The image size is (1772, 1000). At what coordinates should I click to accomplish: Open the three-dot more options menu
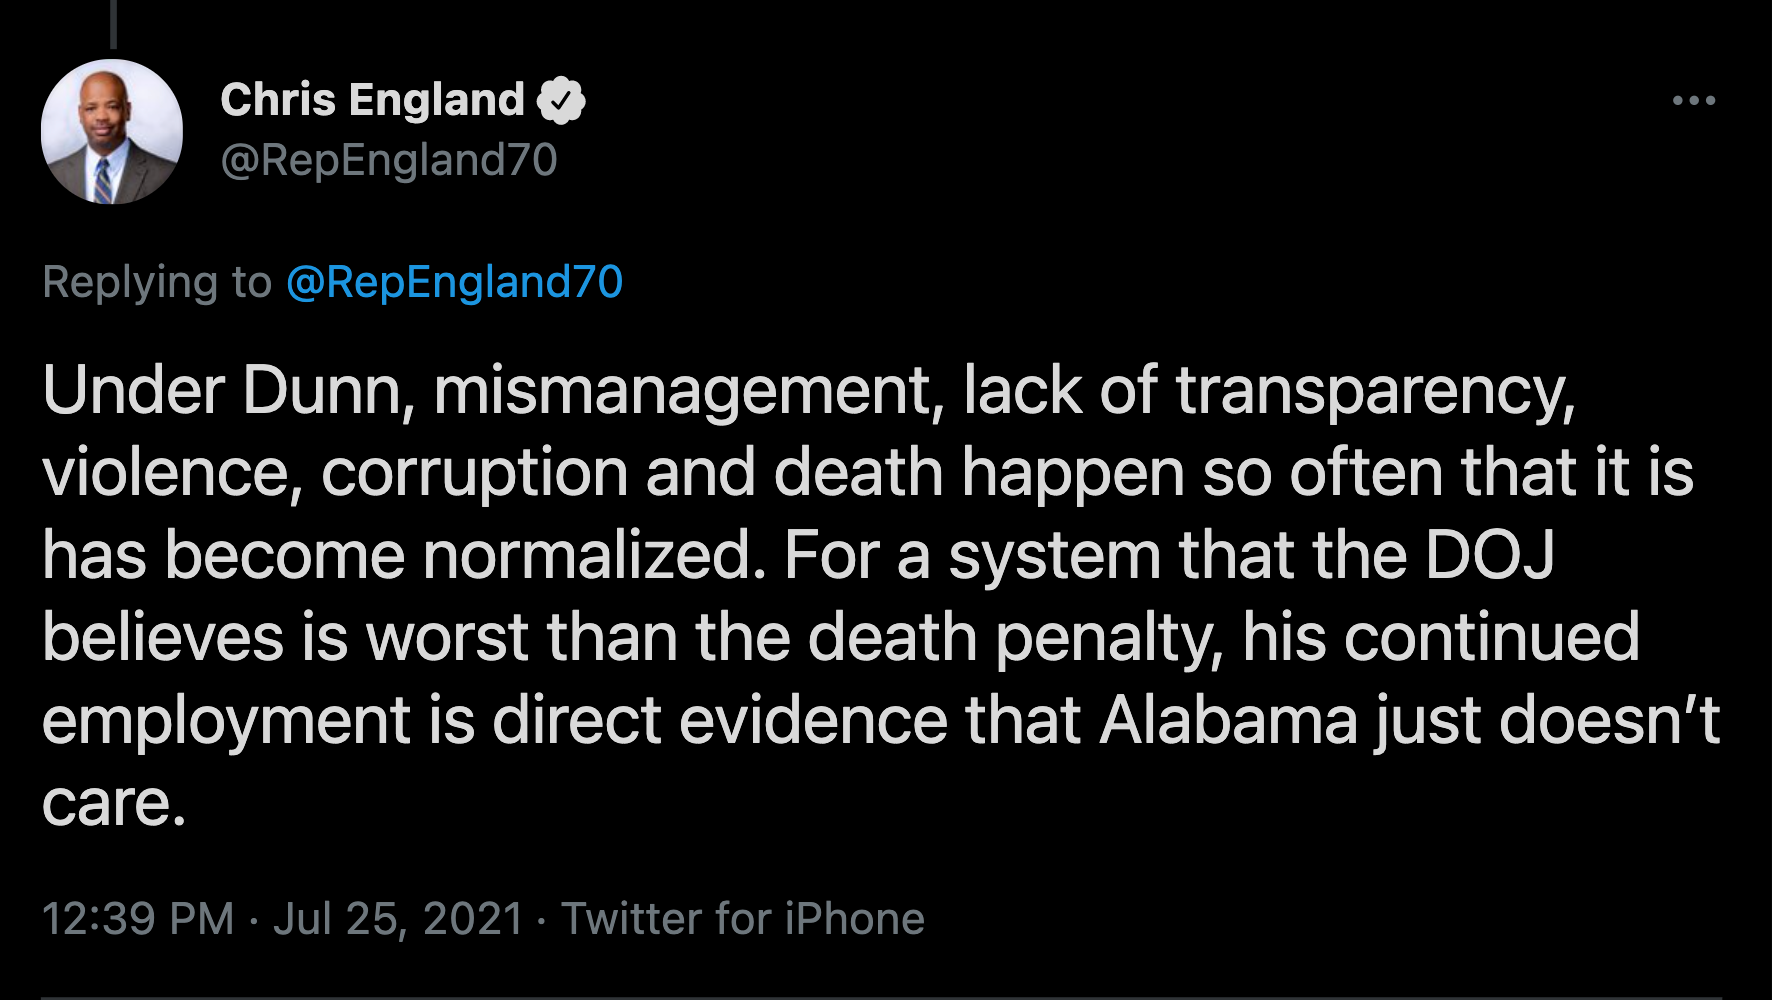[1694, 101]
